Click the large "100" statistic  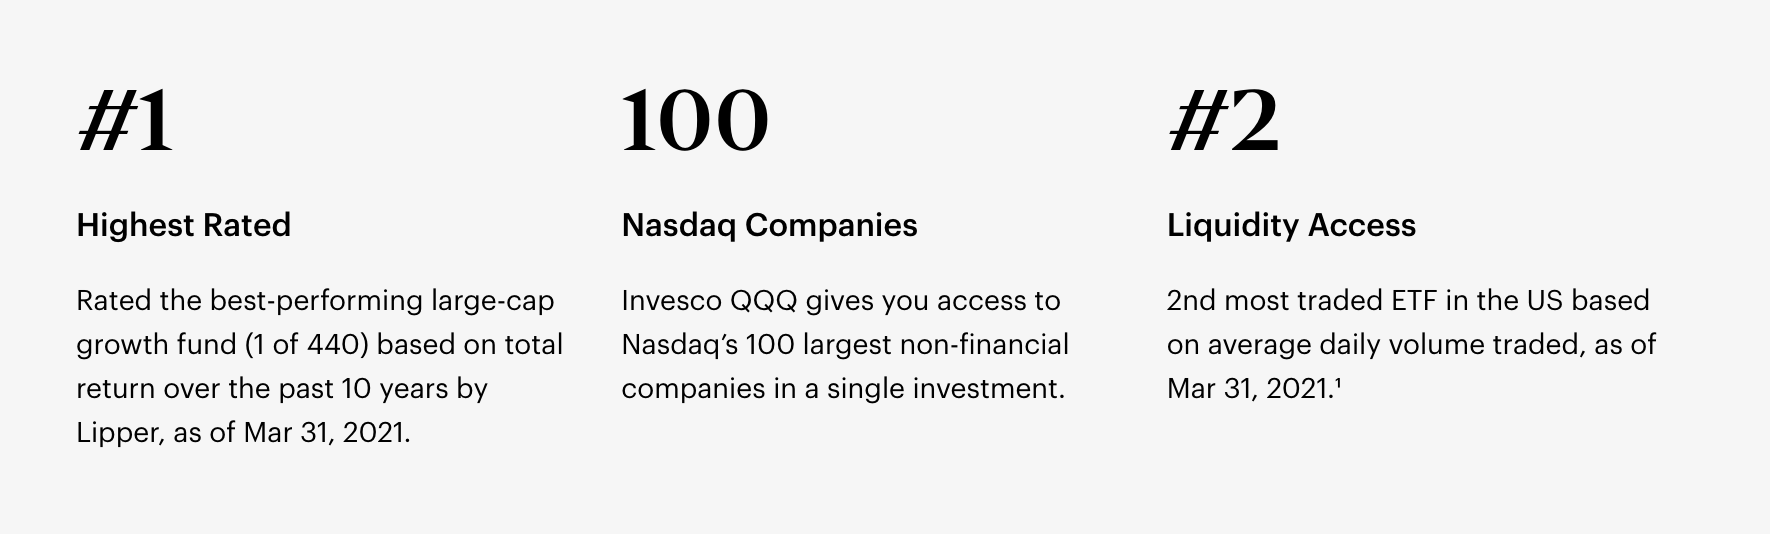(x=694, y=121)
